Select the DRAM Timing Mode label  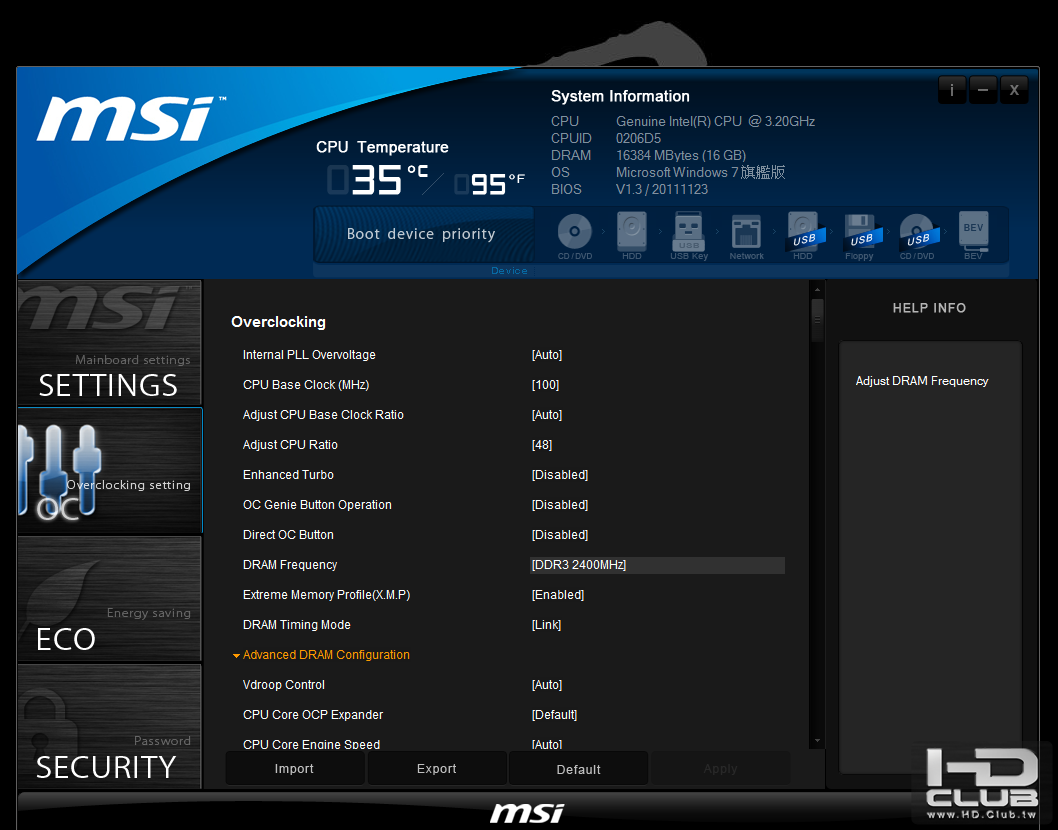click(x=296, y=625)
